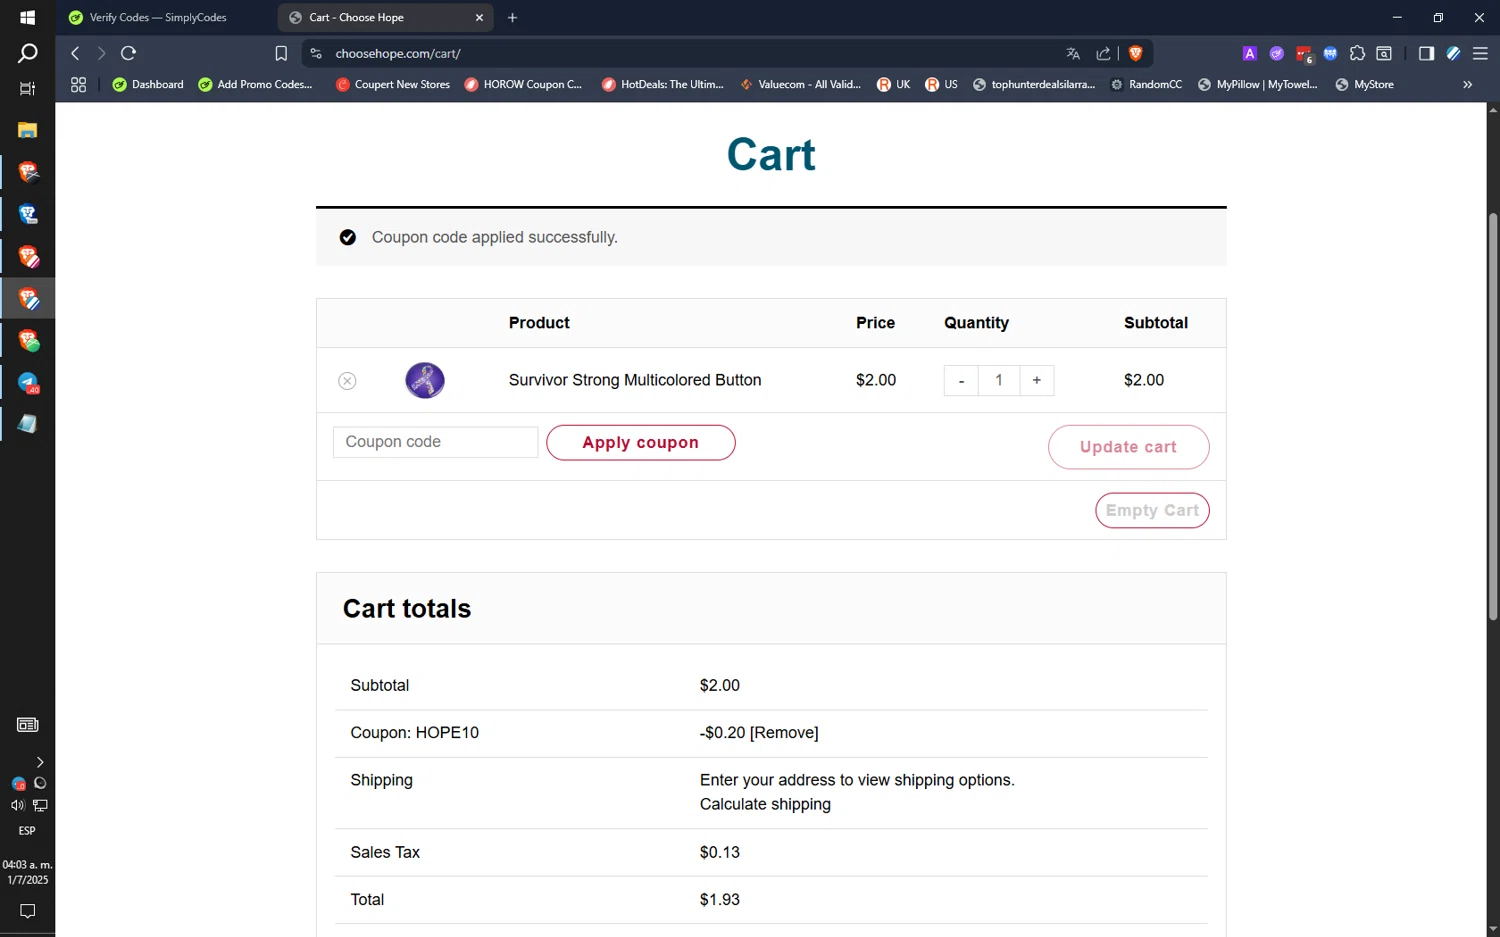The height and width of the screenshot is (937, 1500).
Task: Show hidden system tray icons chevron
Action: click(x=39, y=762)
